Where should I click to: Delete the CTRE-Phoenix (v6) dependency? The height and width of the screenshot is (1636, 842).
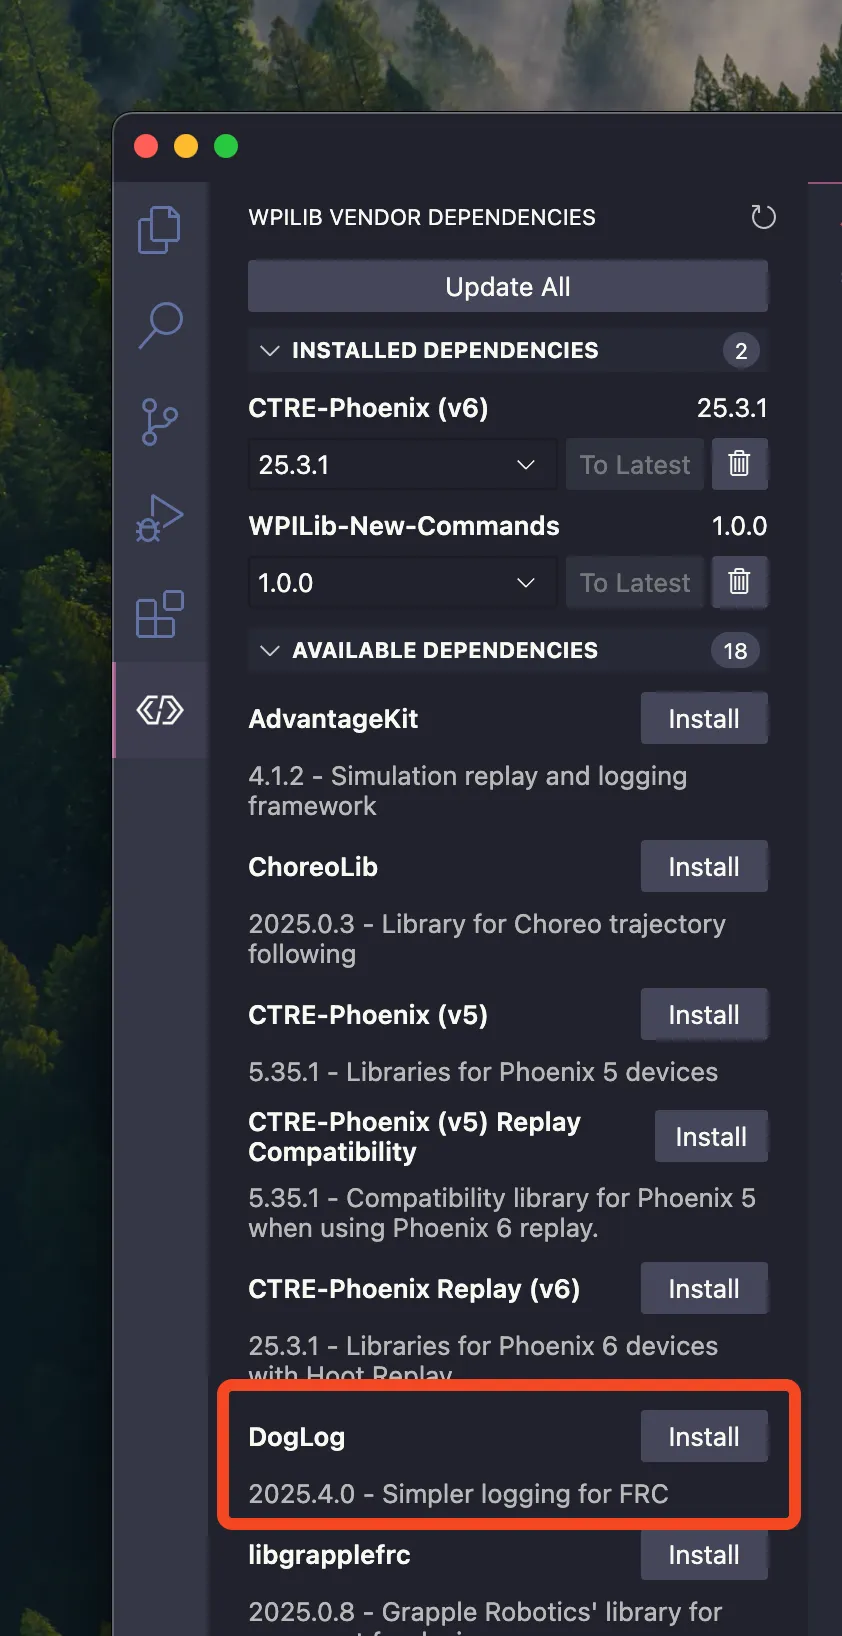click(x=740, y=464)
